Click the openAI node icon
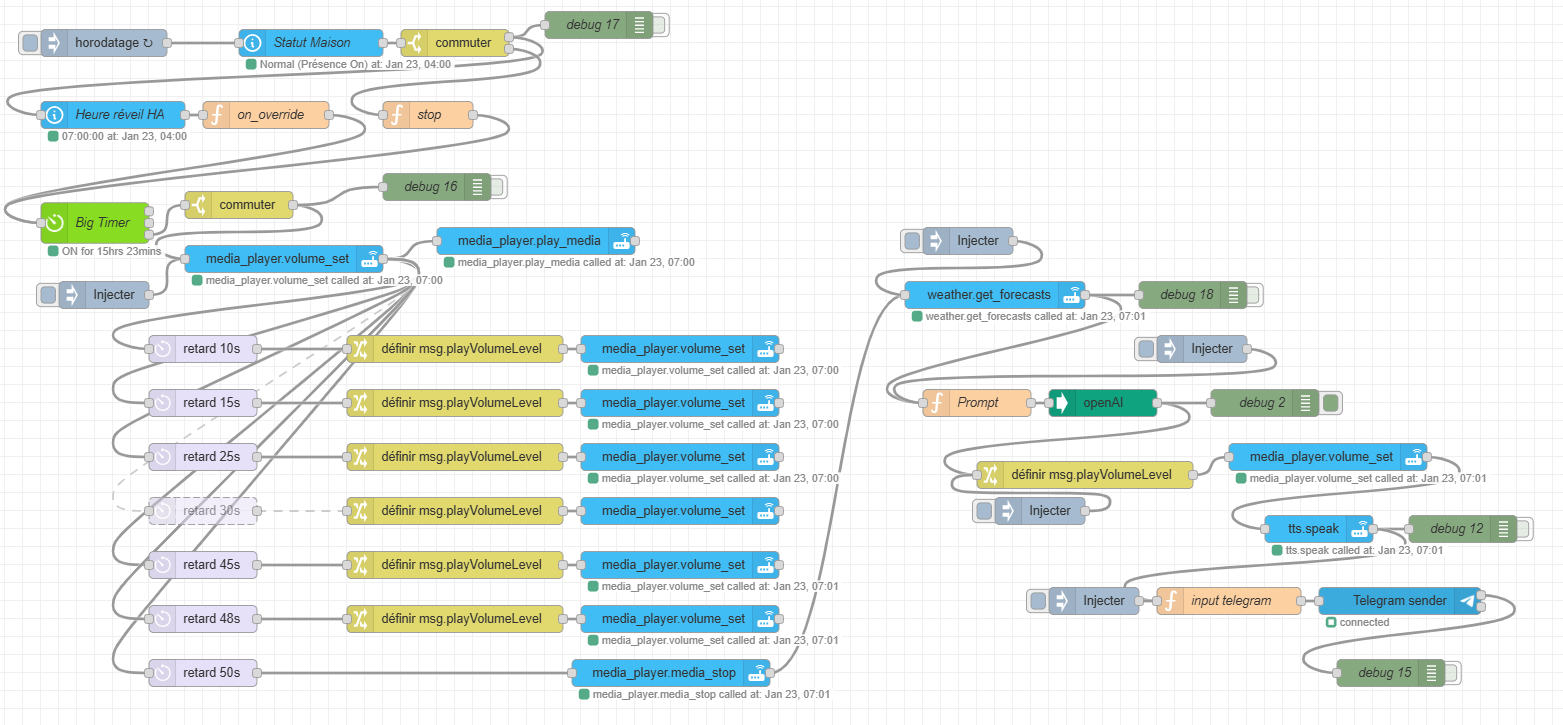 (1062, 403)
